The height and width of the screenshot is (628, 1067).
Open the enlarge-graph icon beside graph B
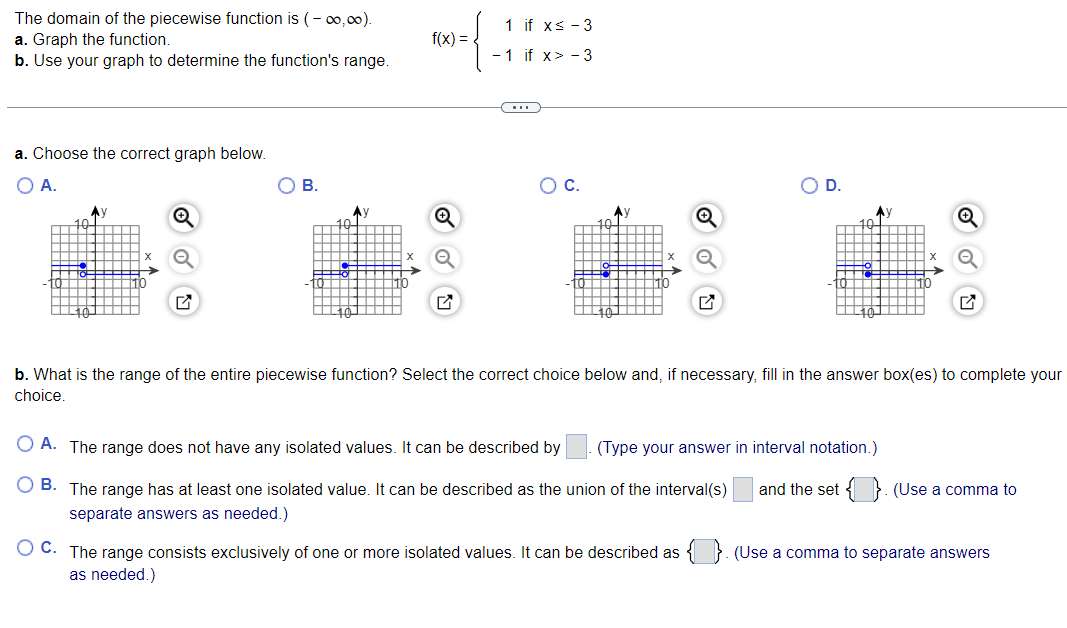coord(444,301)
